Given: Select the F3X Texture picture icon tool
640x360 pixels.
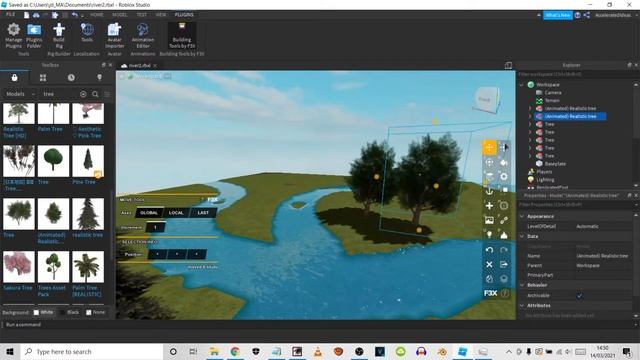Looking at the screenshot, I should [x=489, y=220].
